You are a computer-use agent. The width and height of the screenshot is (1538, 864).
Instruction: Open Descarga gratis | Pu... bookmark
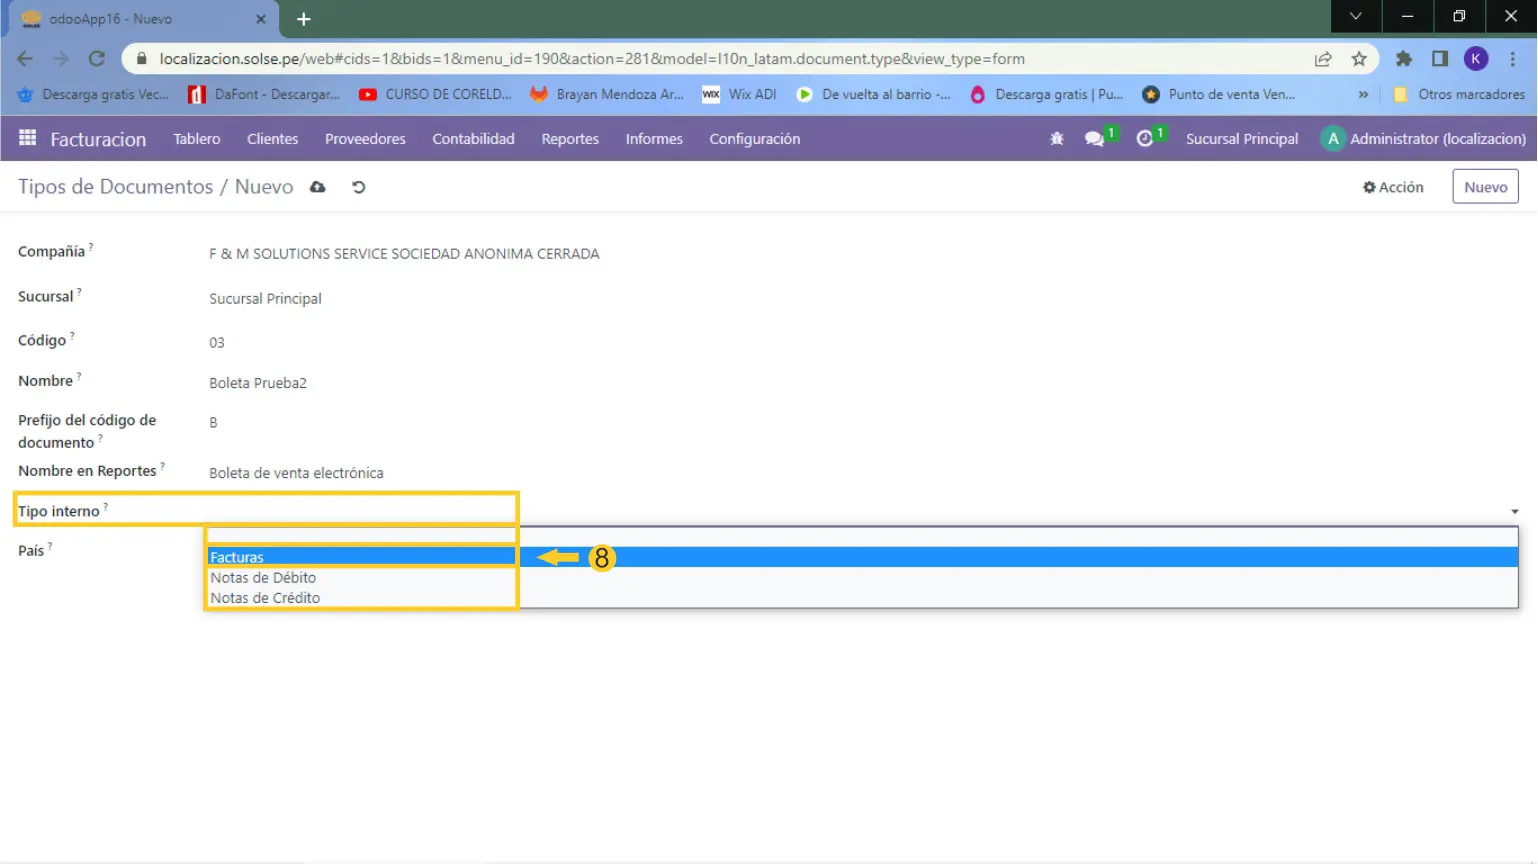tap(1047, 94)
